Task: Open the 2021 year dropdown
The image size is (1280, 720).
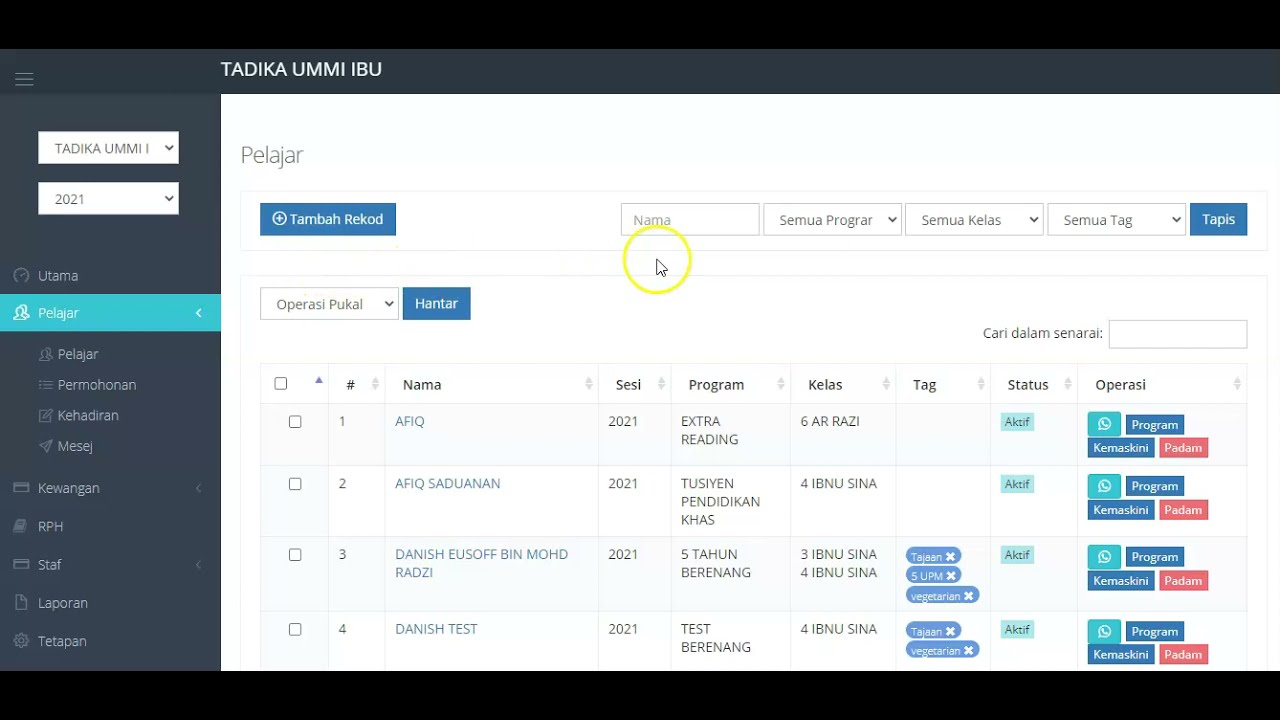Action: pyautogui.click(x=108, y=199)
